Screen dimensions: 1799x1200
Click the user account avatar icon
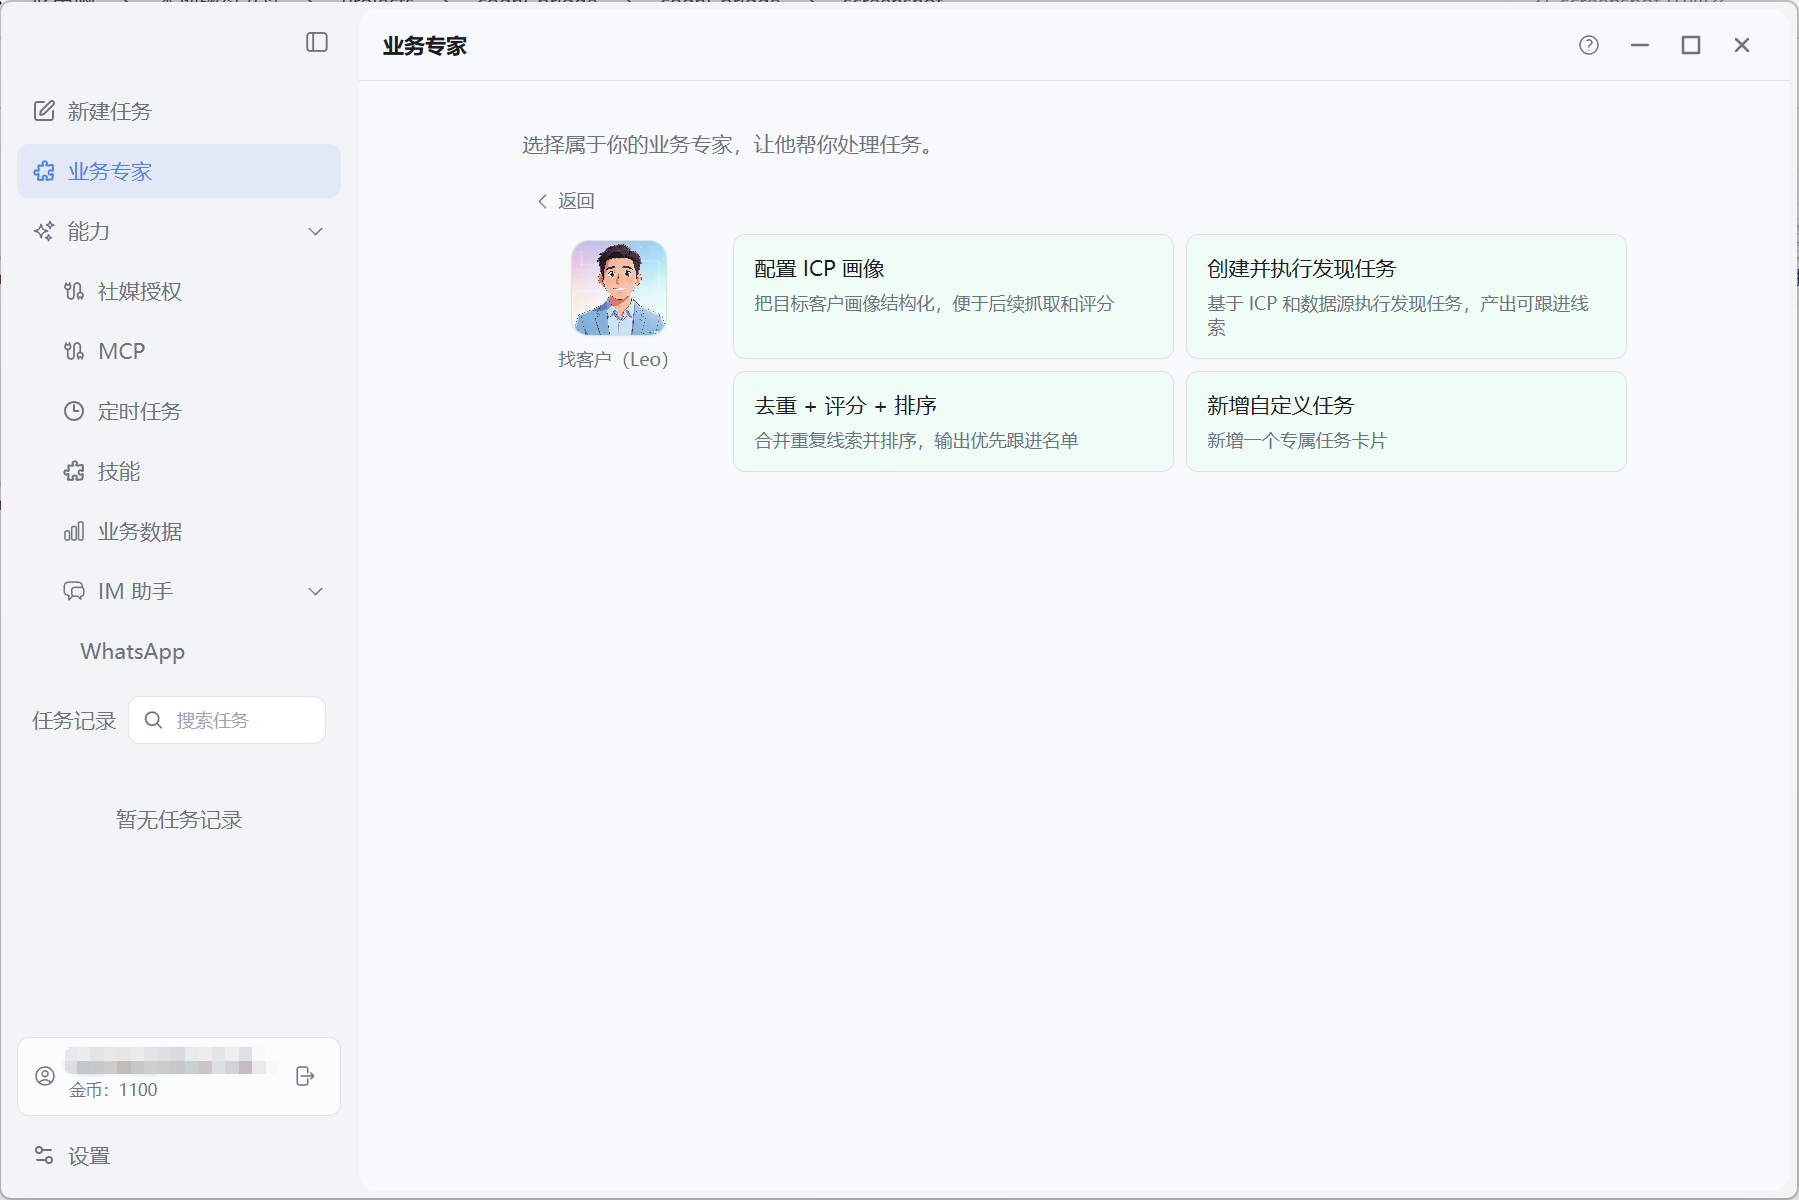45,1076
